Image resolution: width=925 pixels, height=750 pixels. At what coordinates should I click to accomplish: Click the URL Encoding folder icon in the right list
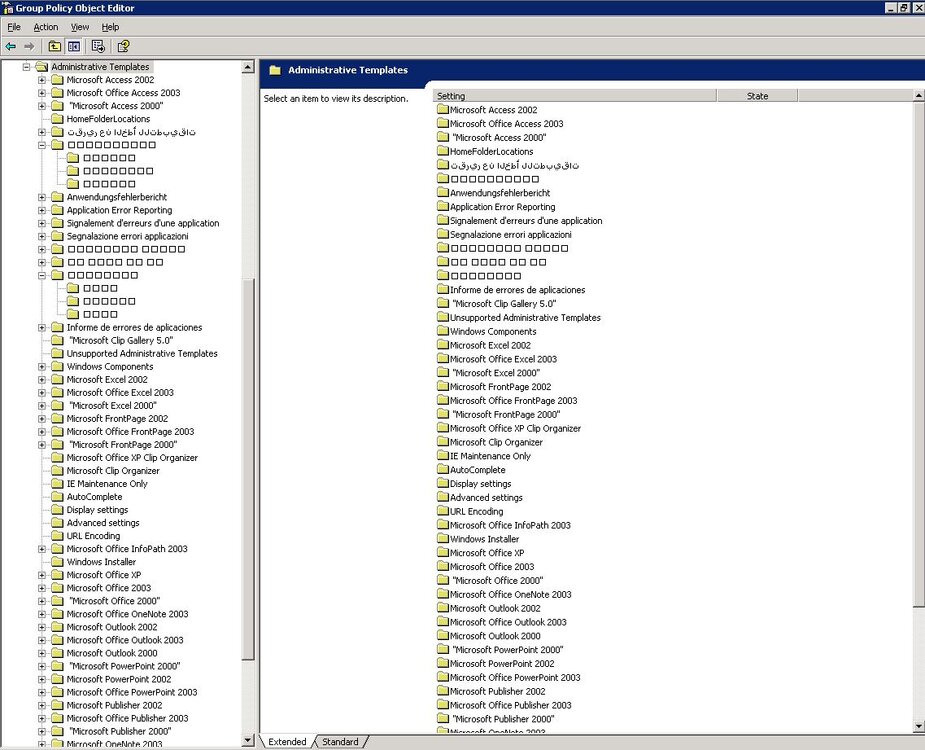[443, 511]
